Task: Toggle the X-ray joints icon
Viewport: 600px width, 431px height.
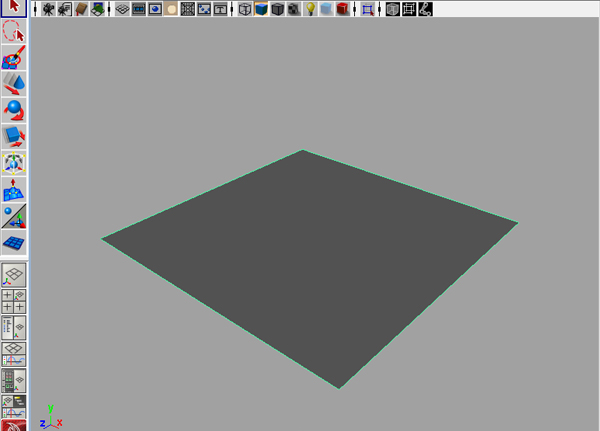Action: point(426,9)
